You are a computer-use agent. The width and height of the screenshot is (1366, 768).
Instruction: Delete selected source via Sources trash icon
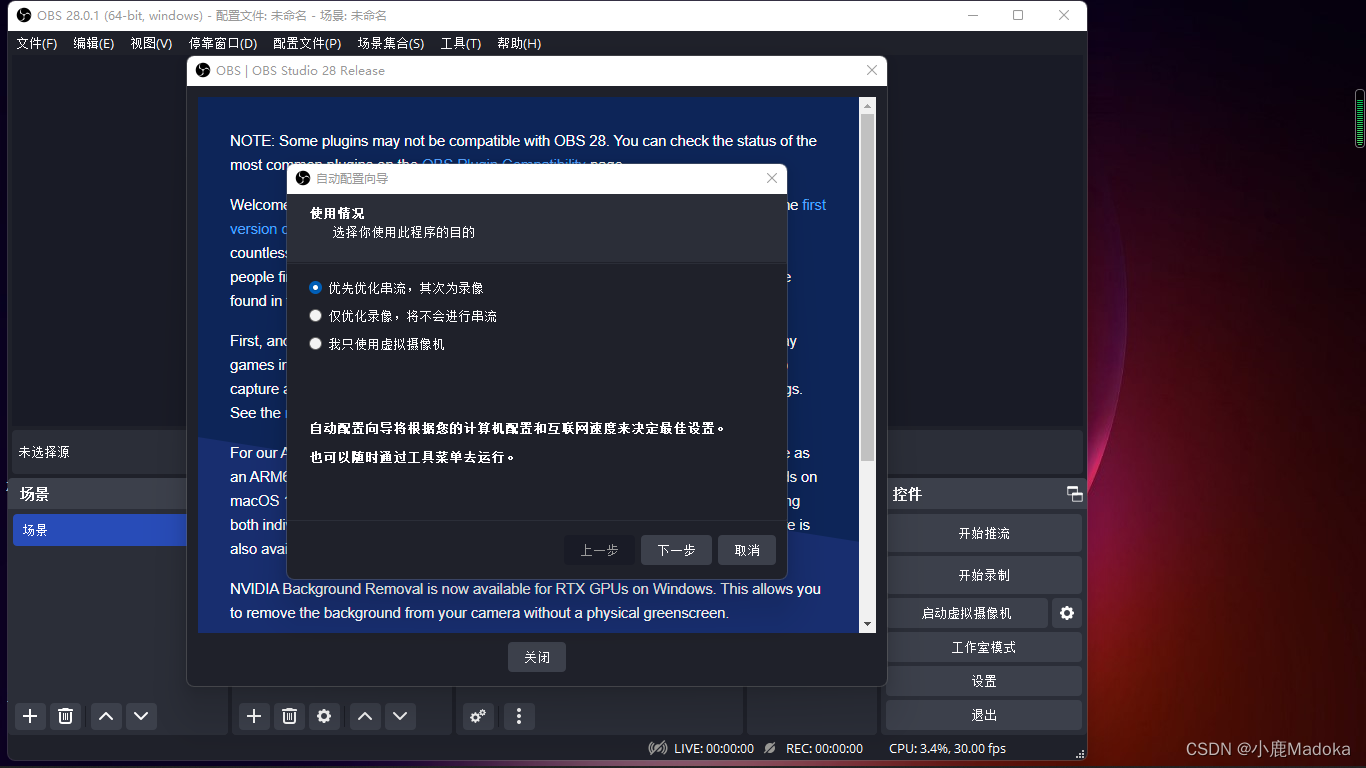point(289,716)
